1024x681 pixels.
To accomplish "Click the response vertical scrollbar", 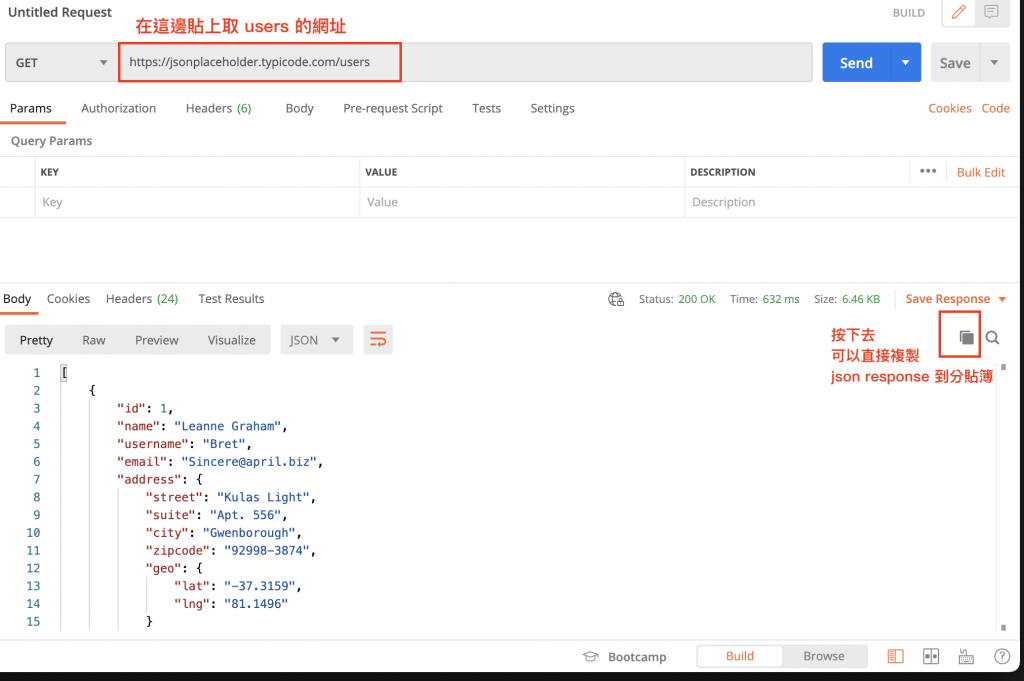I will 1003,496.
